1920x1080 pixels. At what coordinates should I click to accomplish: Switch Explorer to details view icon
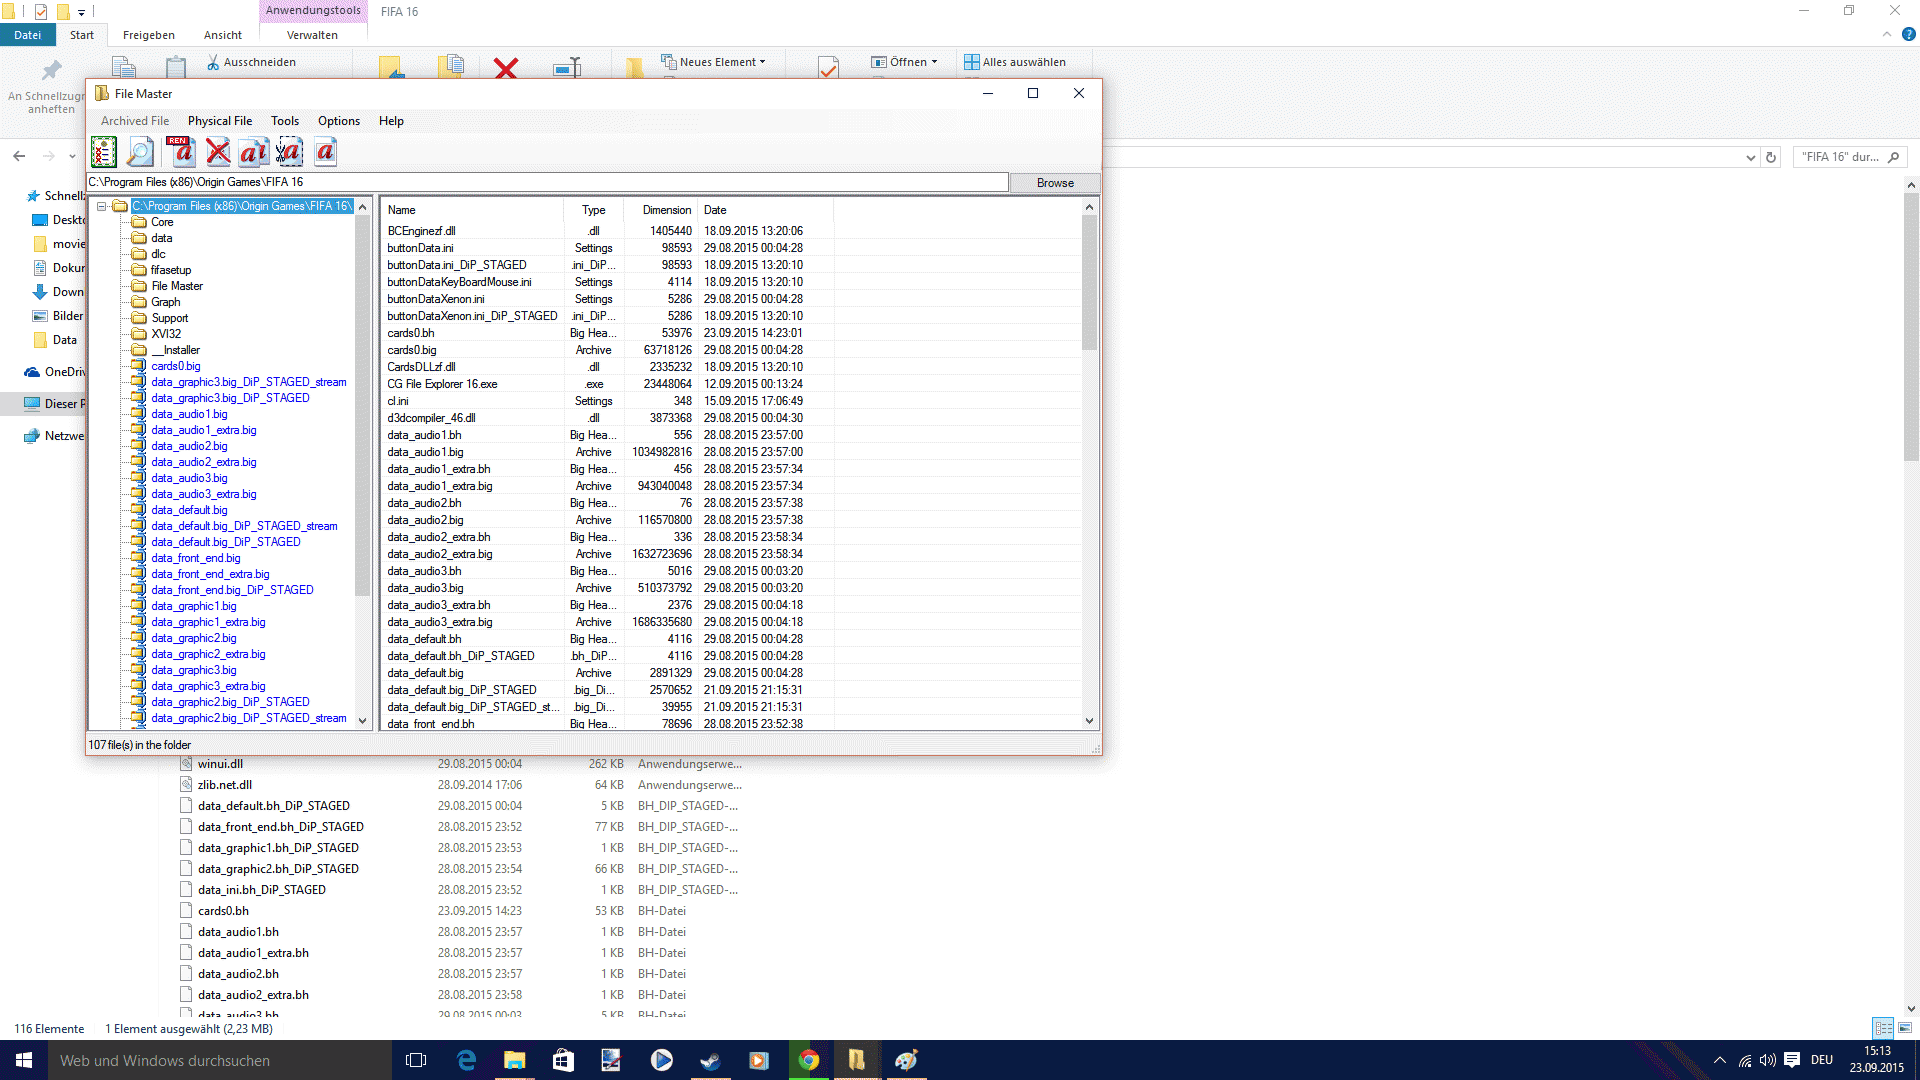click(1883, 1028)
